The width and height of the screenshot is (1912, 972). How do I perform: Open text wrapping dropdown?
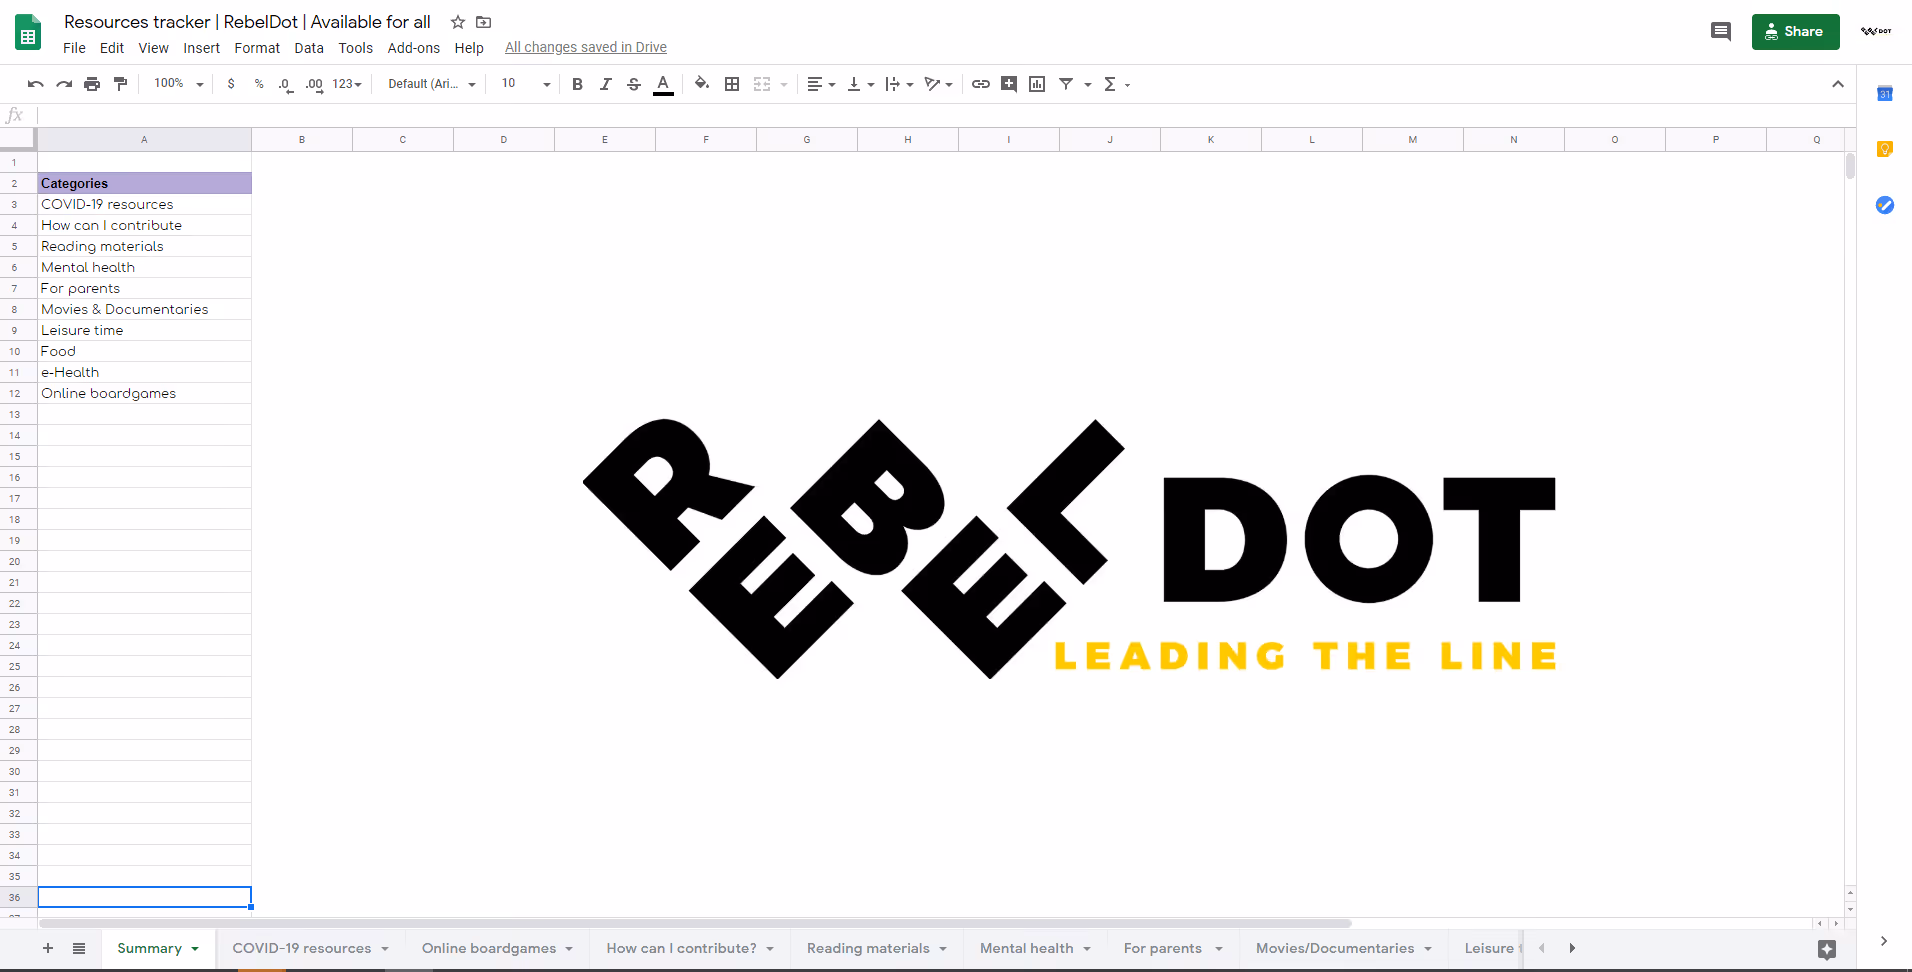tap(899, 84)
